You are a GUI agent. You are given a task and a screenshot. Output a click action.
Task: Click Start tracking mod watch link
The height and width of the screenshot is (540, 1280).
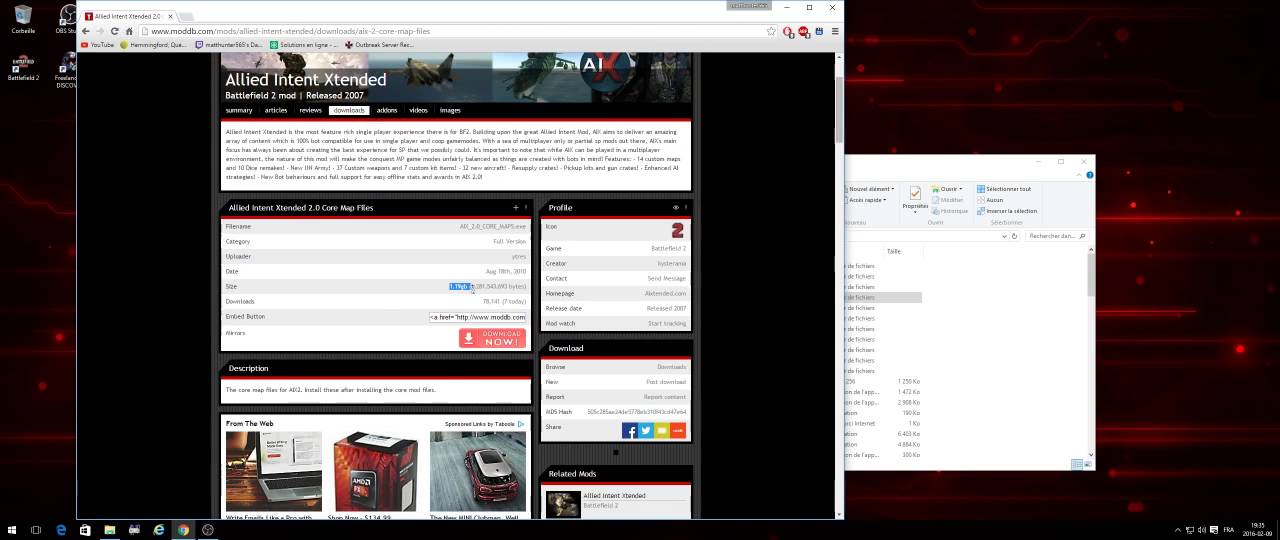point(666,323)
